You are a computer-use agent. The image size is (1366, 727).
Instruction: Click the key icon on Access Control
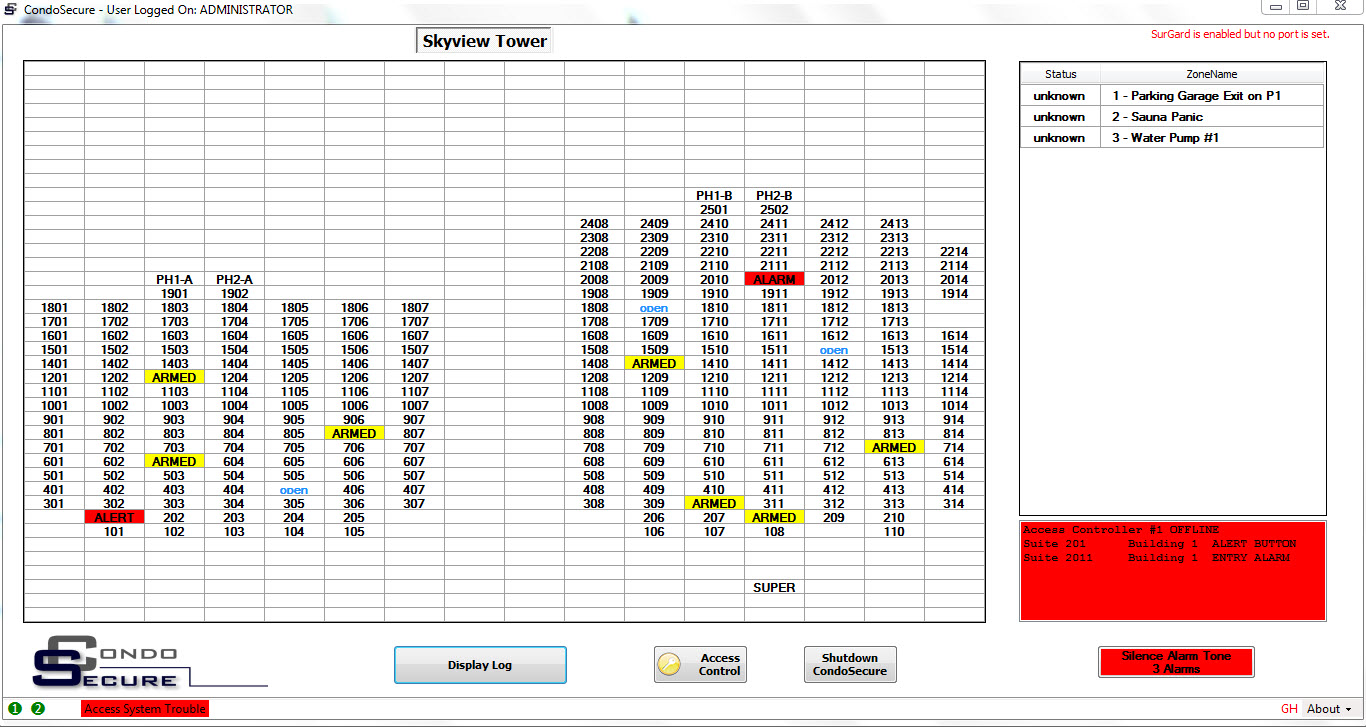(x=669, y=664)
